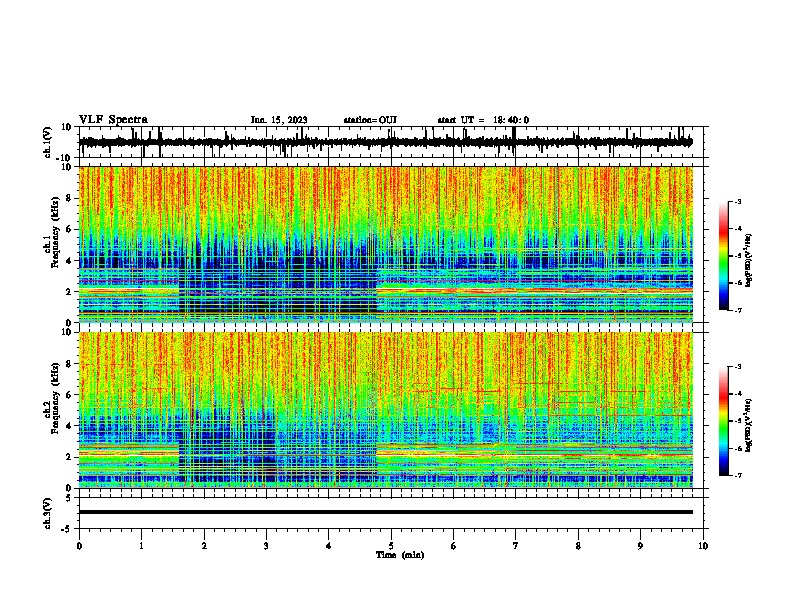Select the "start UT = 18:40: 0" text

click(483, 120)
